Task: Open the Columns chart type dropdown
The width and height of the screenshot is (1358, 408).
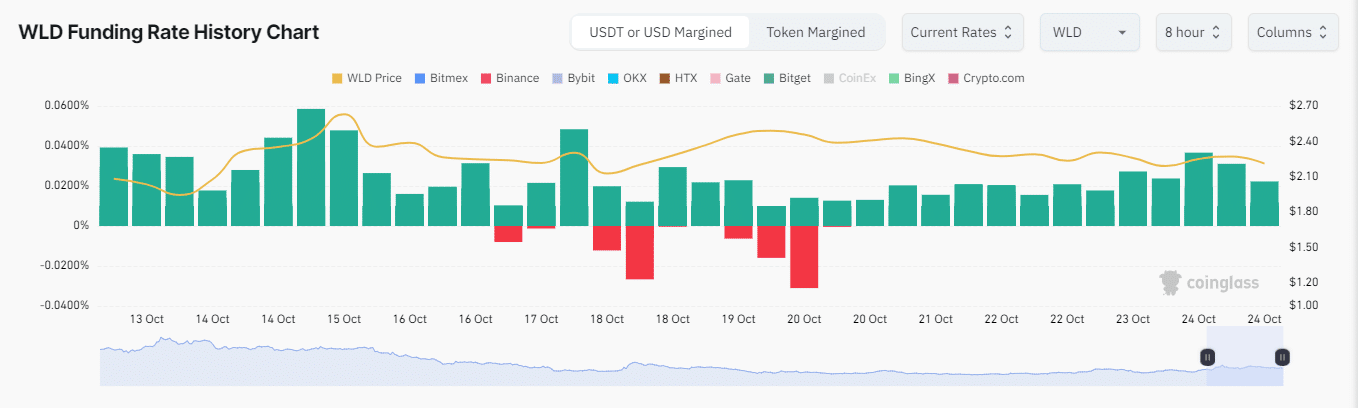Action: pos(1293,32)
